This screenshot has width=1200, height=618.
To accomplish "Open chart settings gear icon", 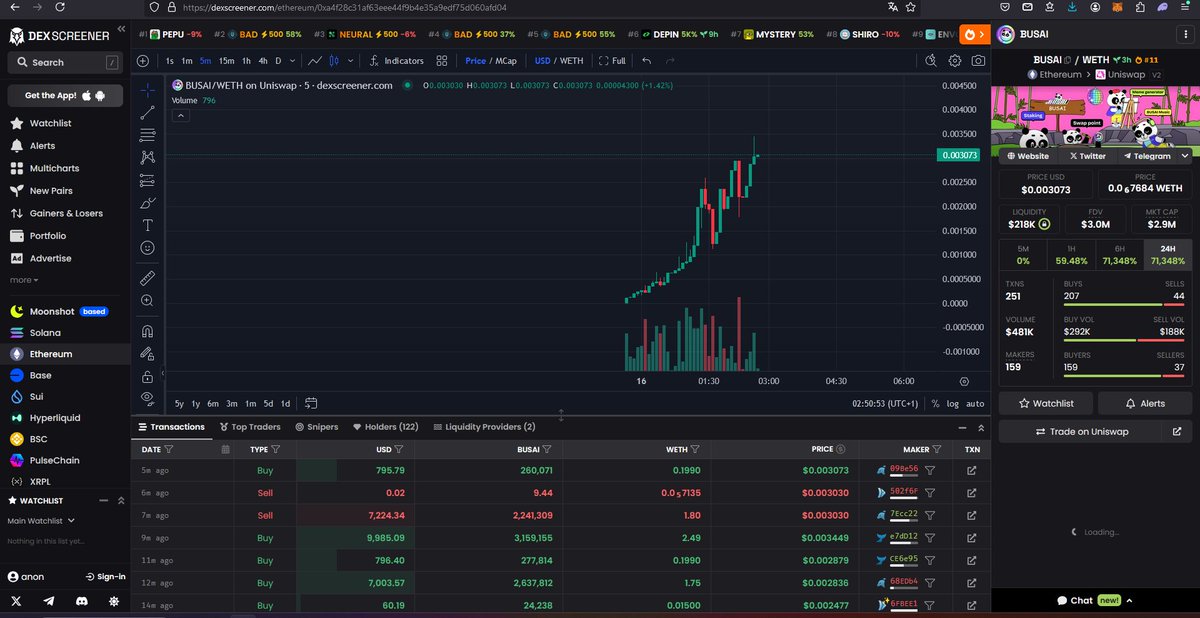I will click(955, 61).
